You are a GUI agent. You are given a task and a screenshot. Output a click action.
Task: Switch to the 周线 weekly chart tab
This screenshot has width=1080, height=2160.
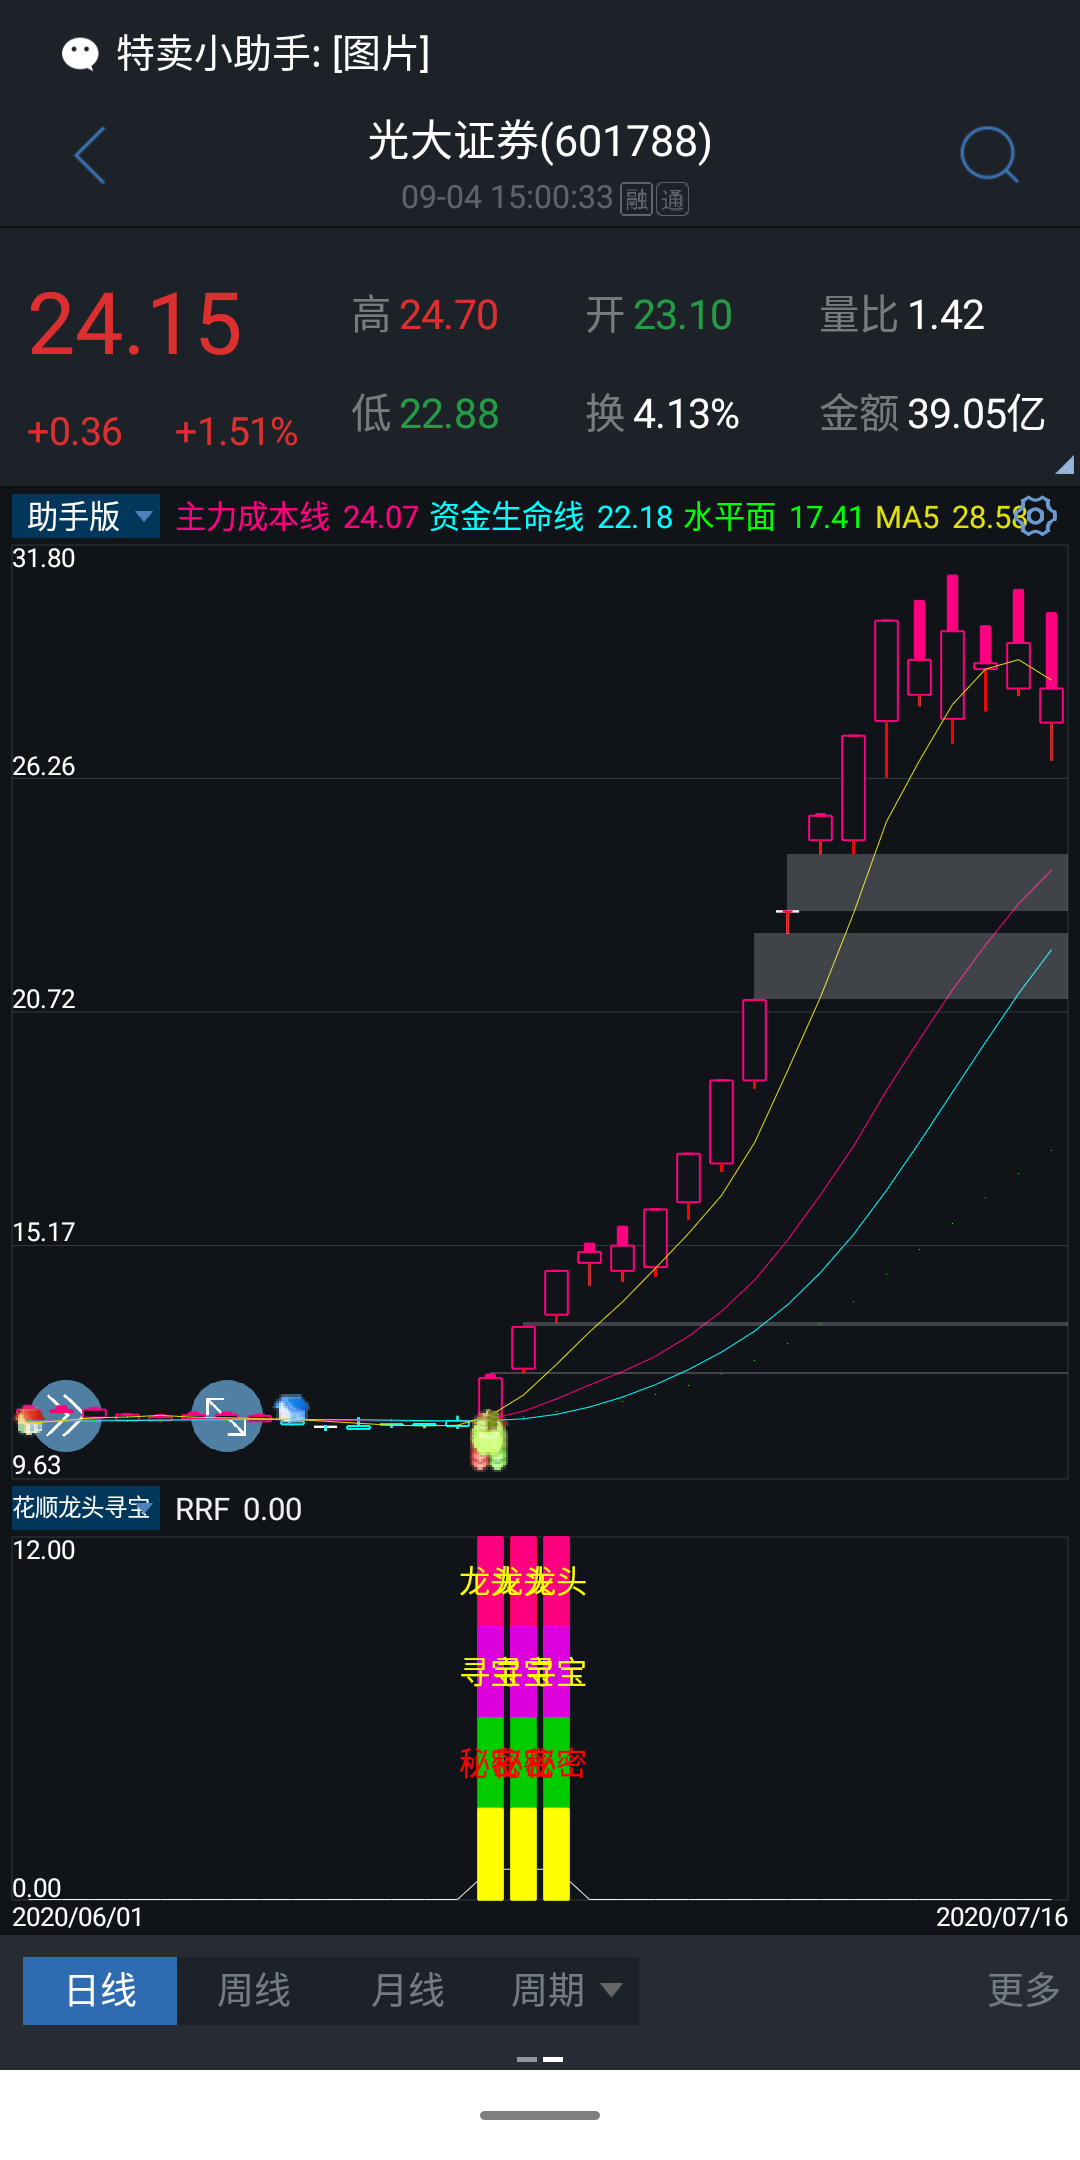[x=254, y=1990]
